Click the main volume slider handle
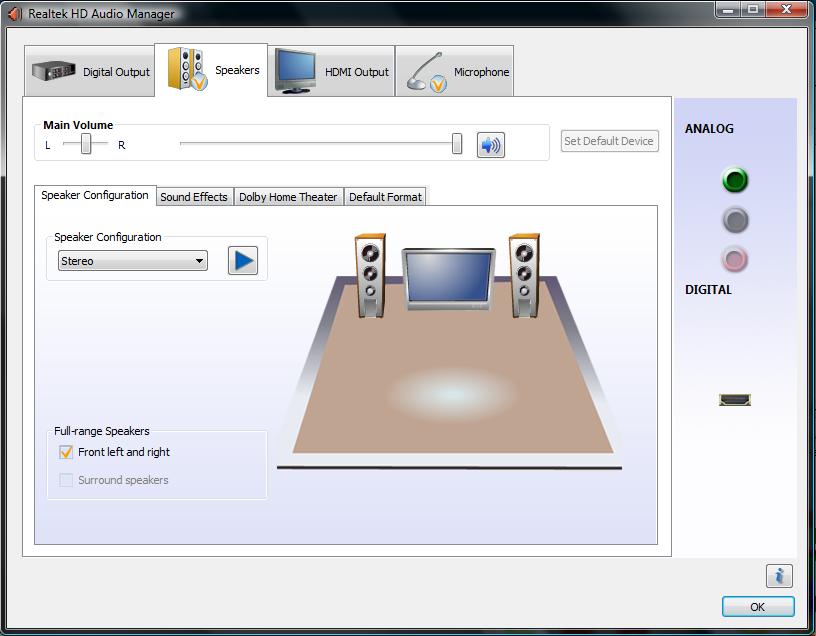 [457, 144]
